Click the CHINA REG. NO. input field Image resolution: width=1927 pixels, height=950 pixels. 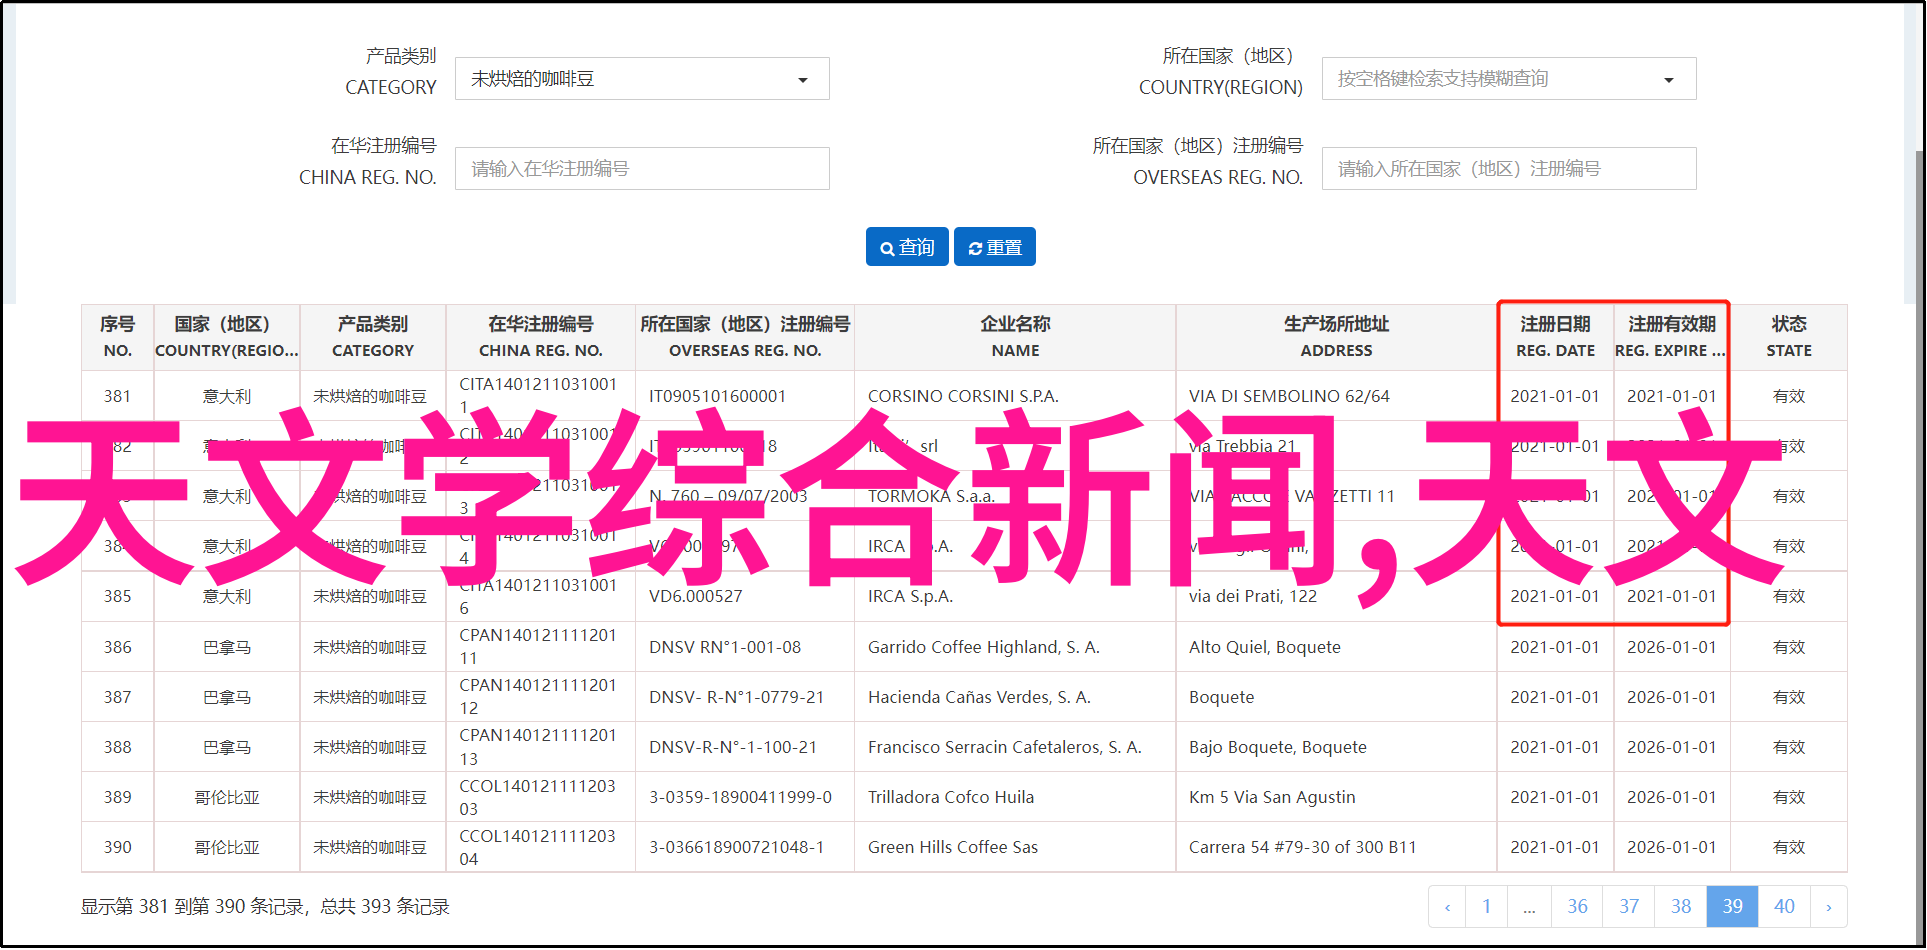[642, 169]
